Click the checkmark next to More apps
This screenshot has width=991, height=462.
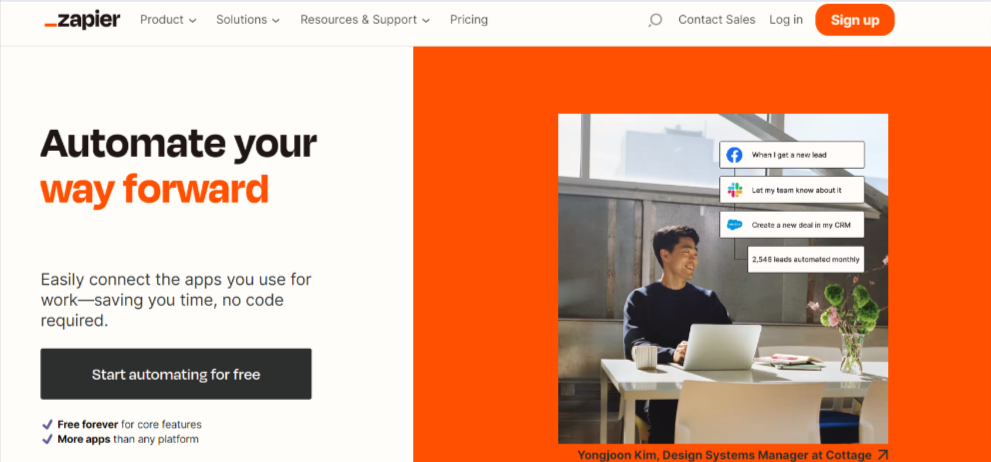pyautogui.click(x=47, y=439)
